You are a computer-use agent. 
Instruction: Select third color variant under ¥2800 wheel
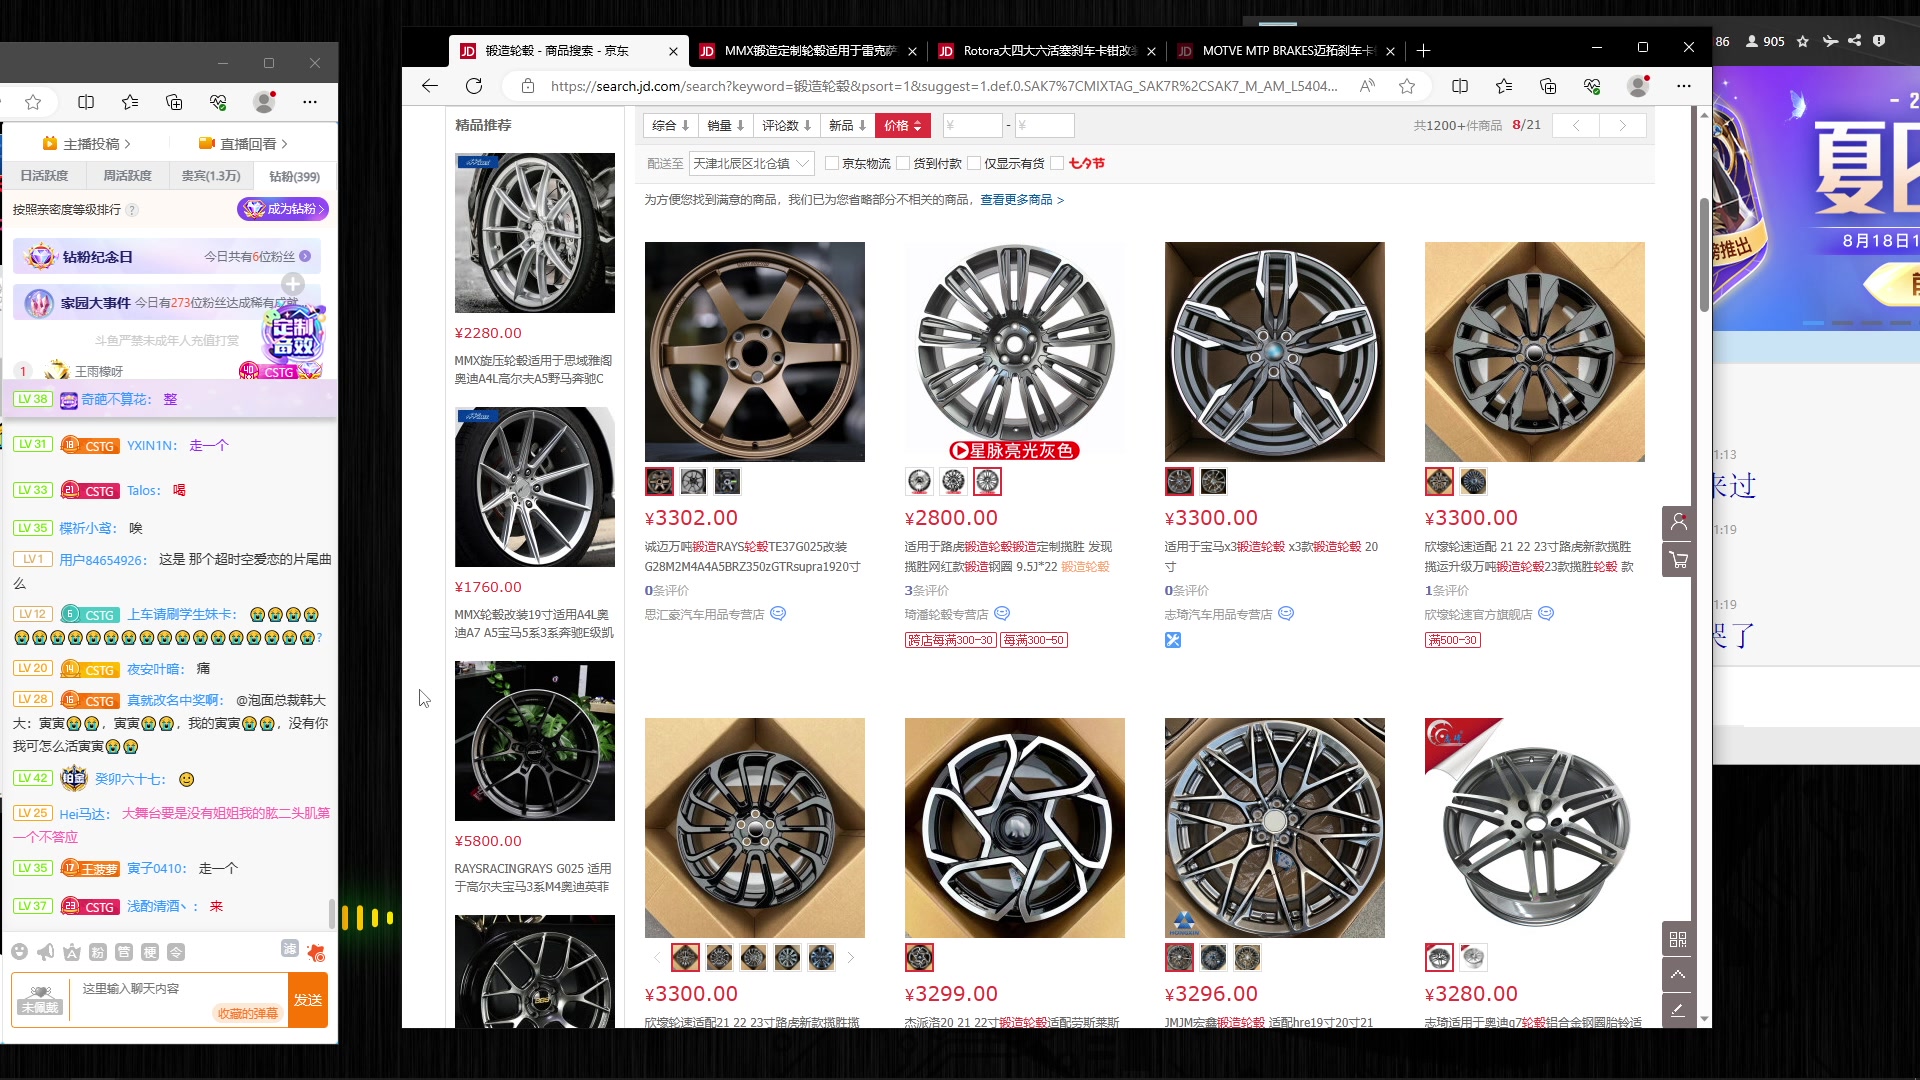987,482
